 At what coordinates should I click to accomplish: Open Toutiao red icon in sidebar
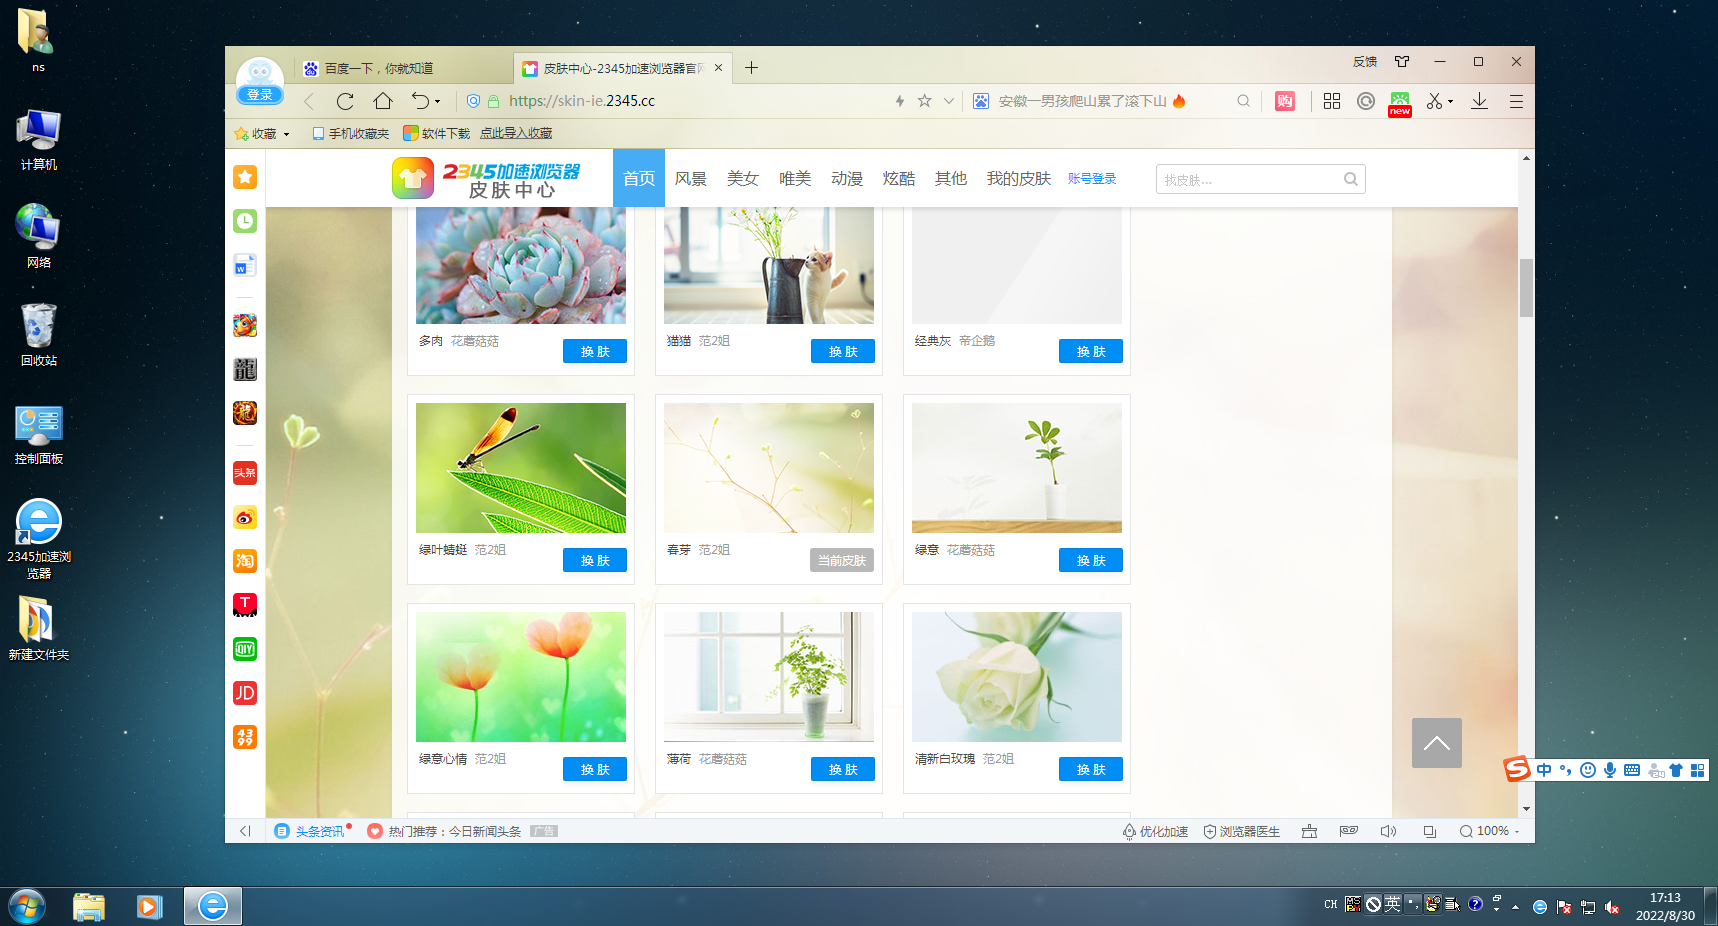[x=245, y=473]
